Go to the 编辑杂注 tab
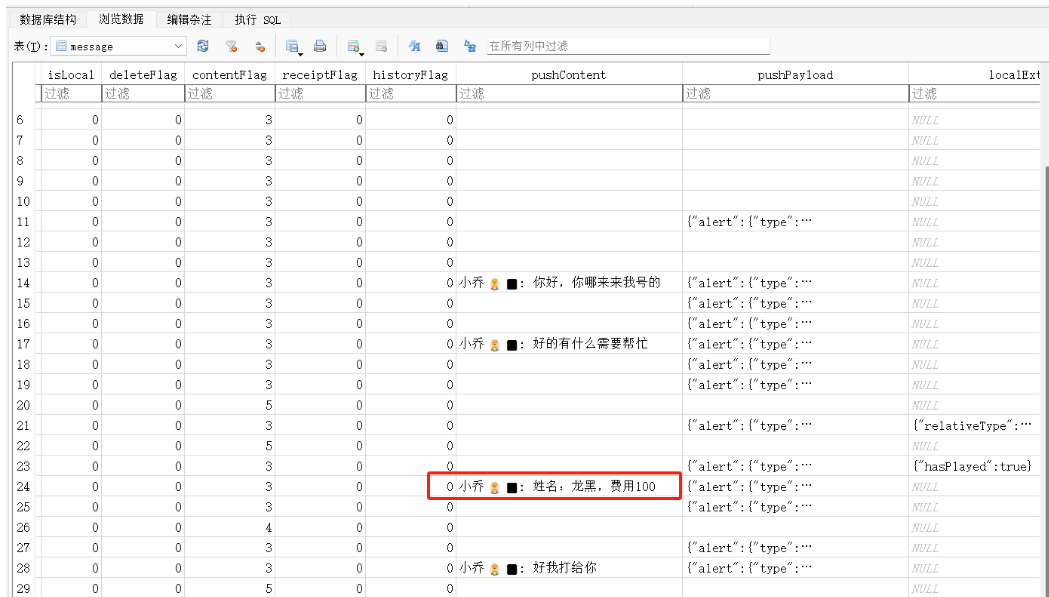The width and height of the screenshot is (1049, 597). 188,19
